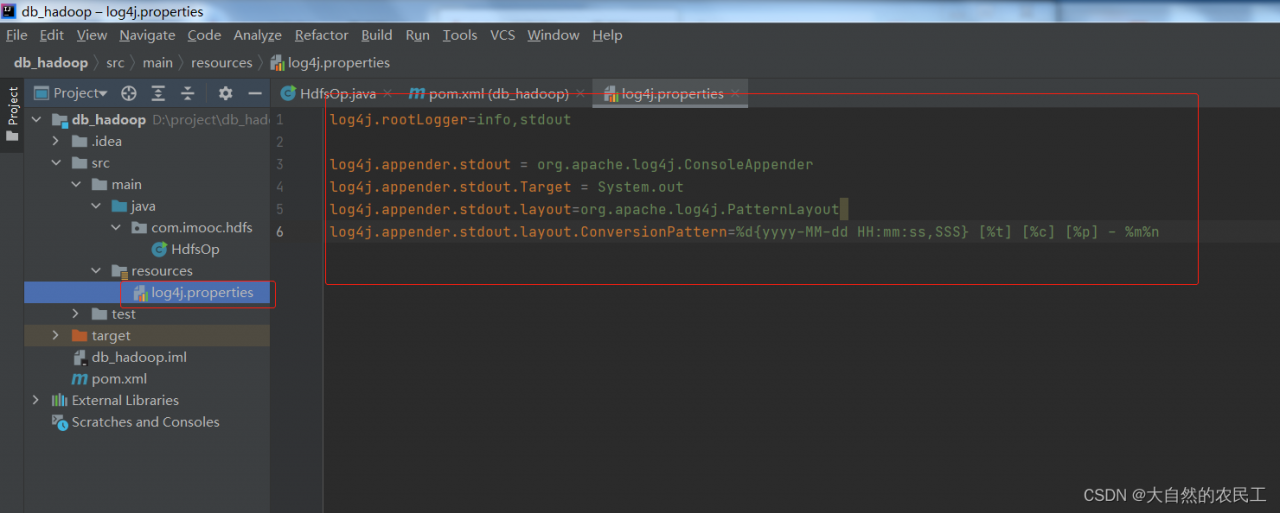1280x513 pixels.
Task: Hide the Project panel with minus icon
Action: pyautogui.click(x=255, y=93)
